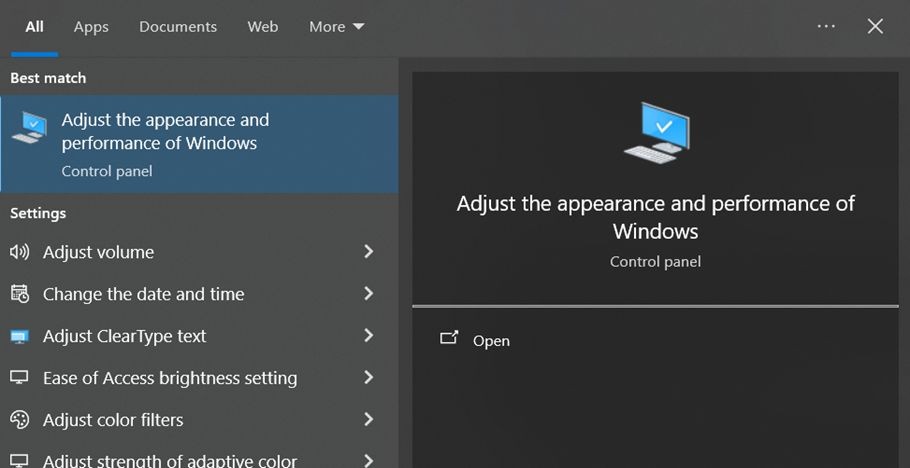The width and height of the screenshot is (910, 468).
Task: Click the Ease of Access brightness monitor icon
Action: click(19, 378)
